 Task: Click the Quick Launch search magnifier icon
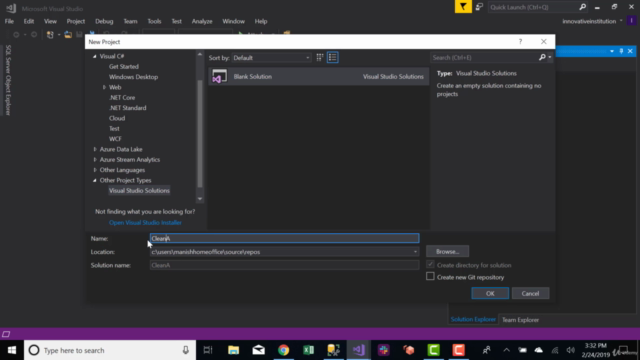582,7
